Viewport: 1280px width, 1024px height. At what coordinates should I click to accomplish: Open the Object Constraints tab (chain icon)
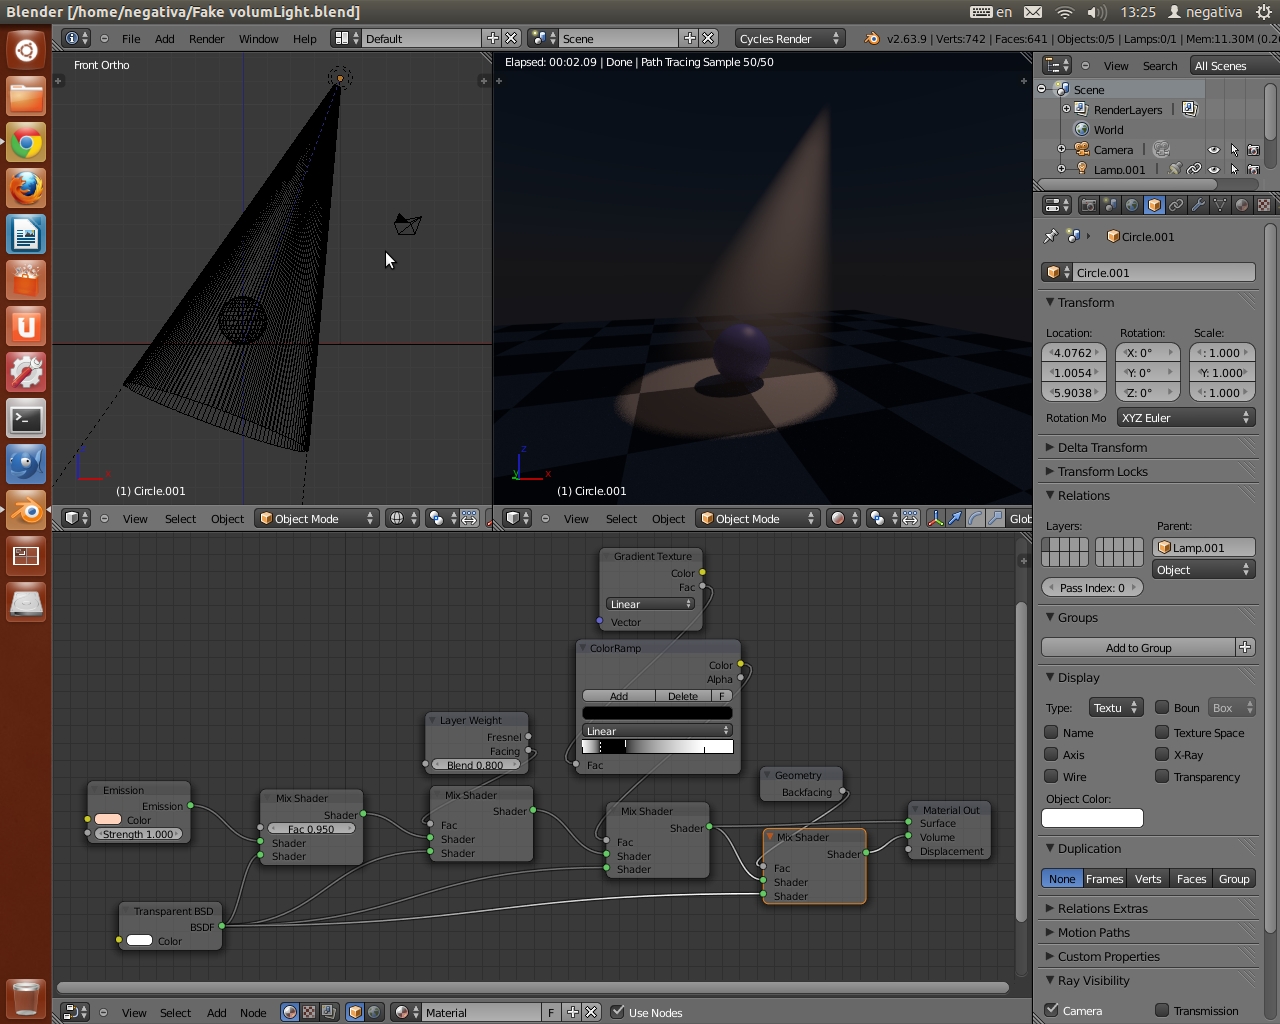1176,205
